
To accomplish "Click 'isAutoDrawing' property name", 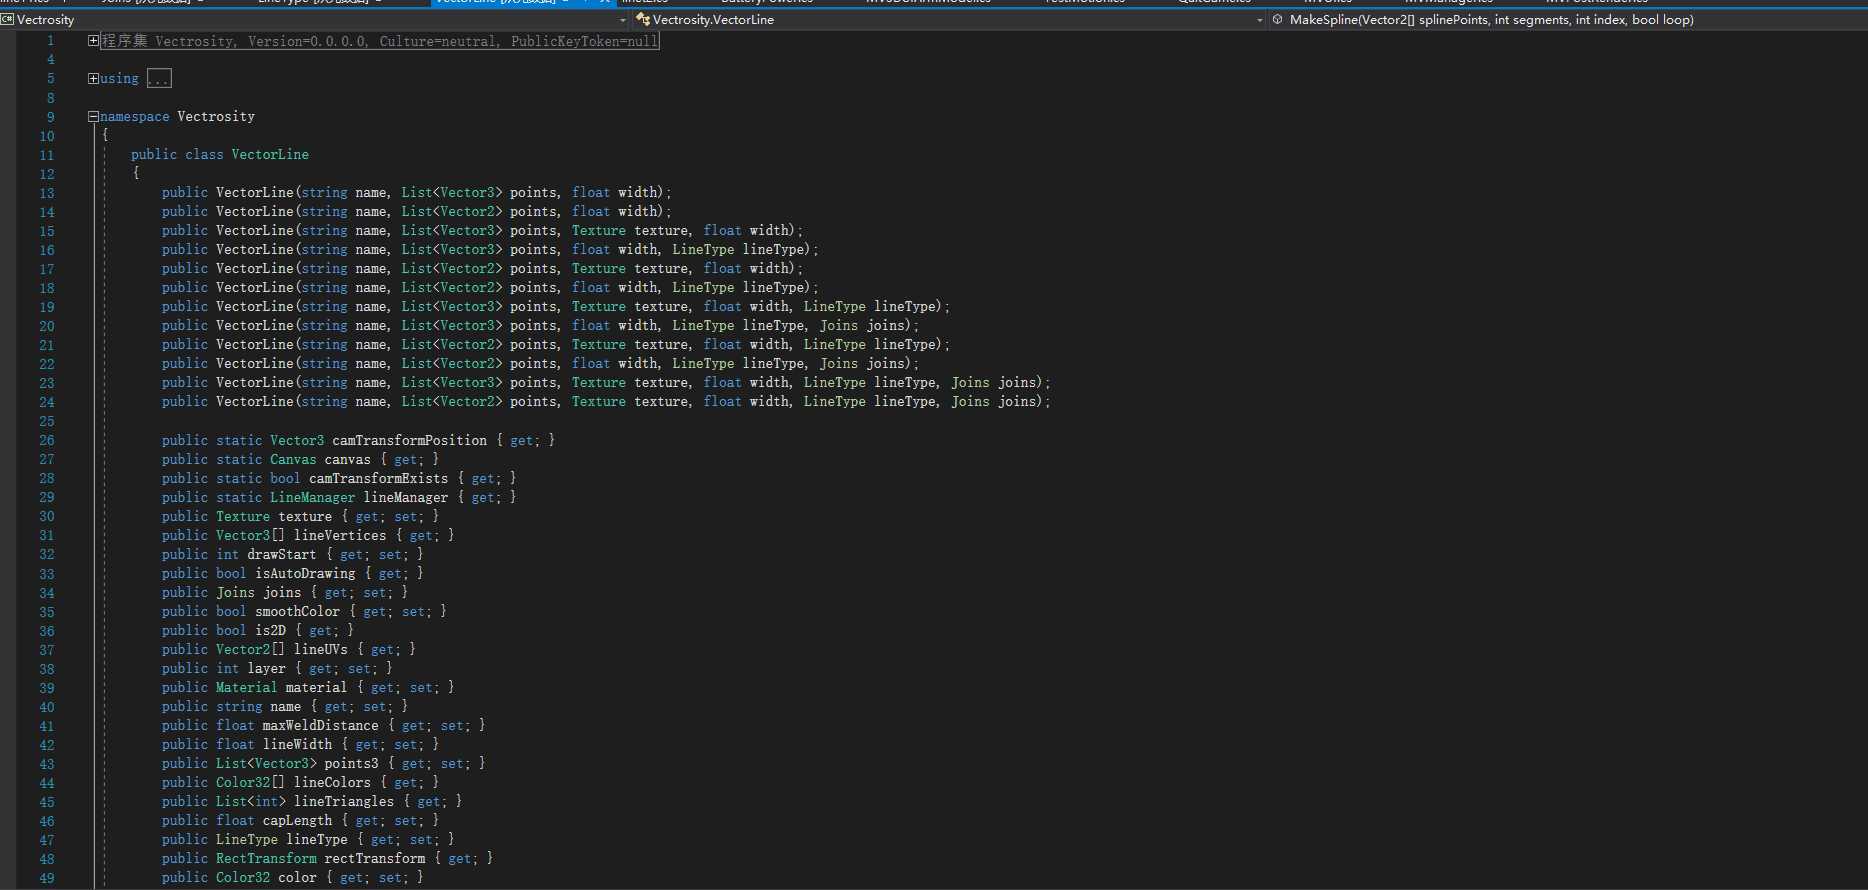I will tap(305, 573).
